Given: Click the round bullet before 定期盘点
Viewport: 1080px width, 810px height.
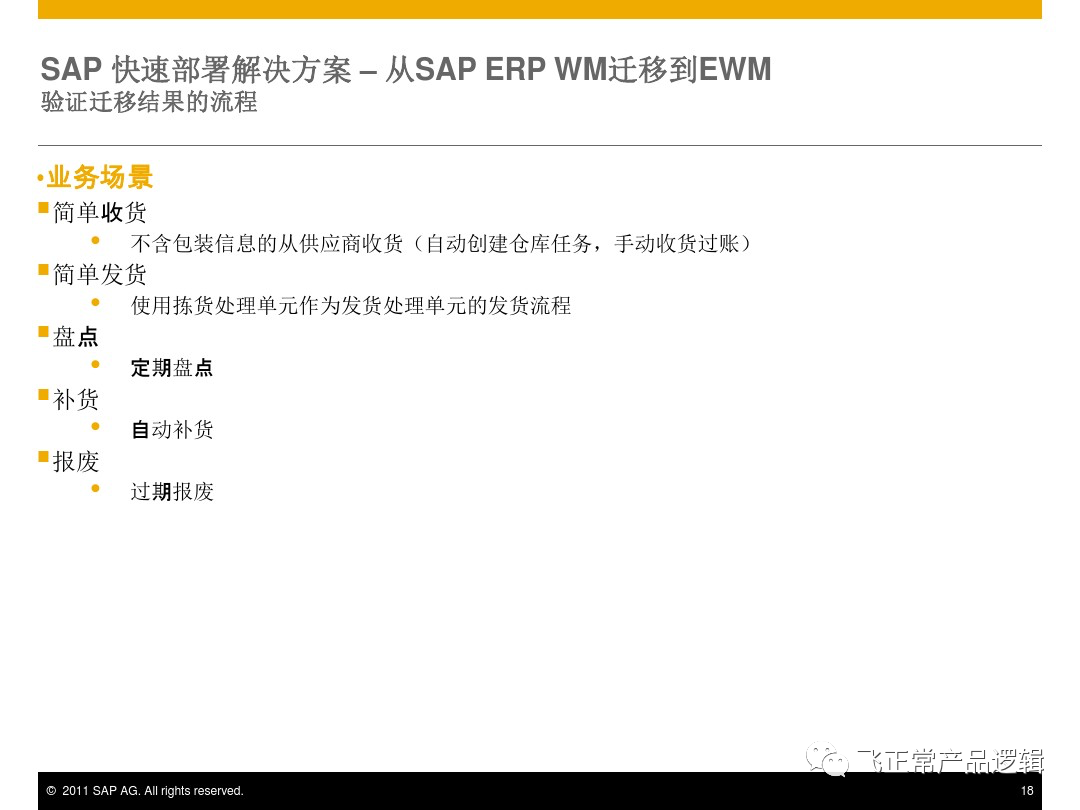Looking at the screenshot, I should (x=95, y=362).
